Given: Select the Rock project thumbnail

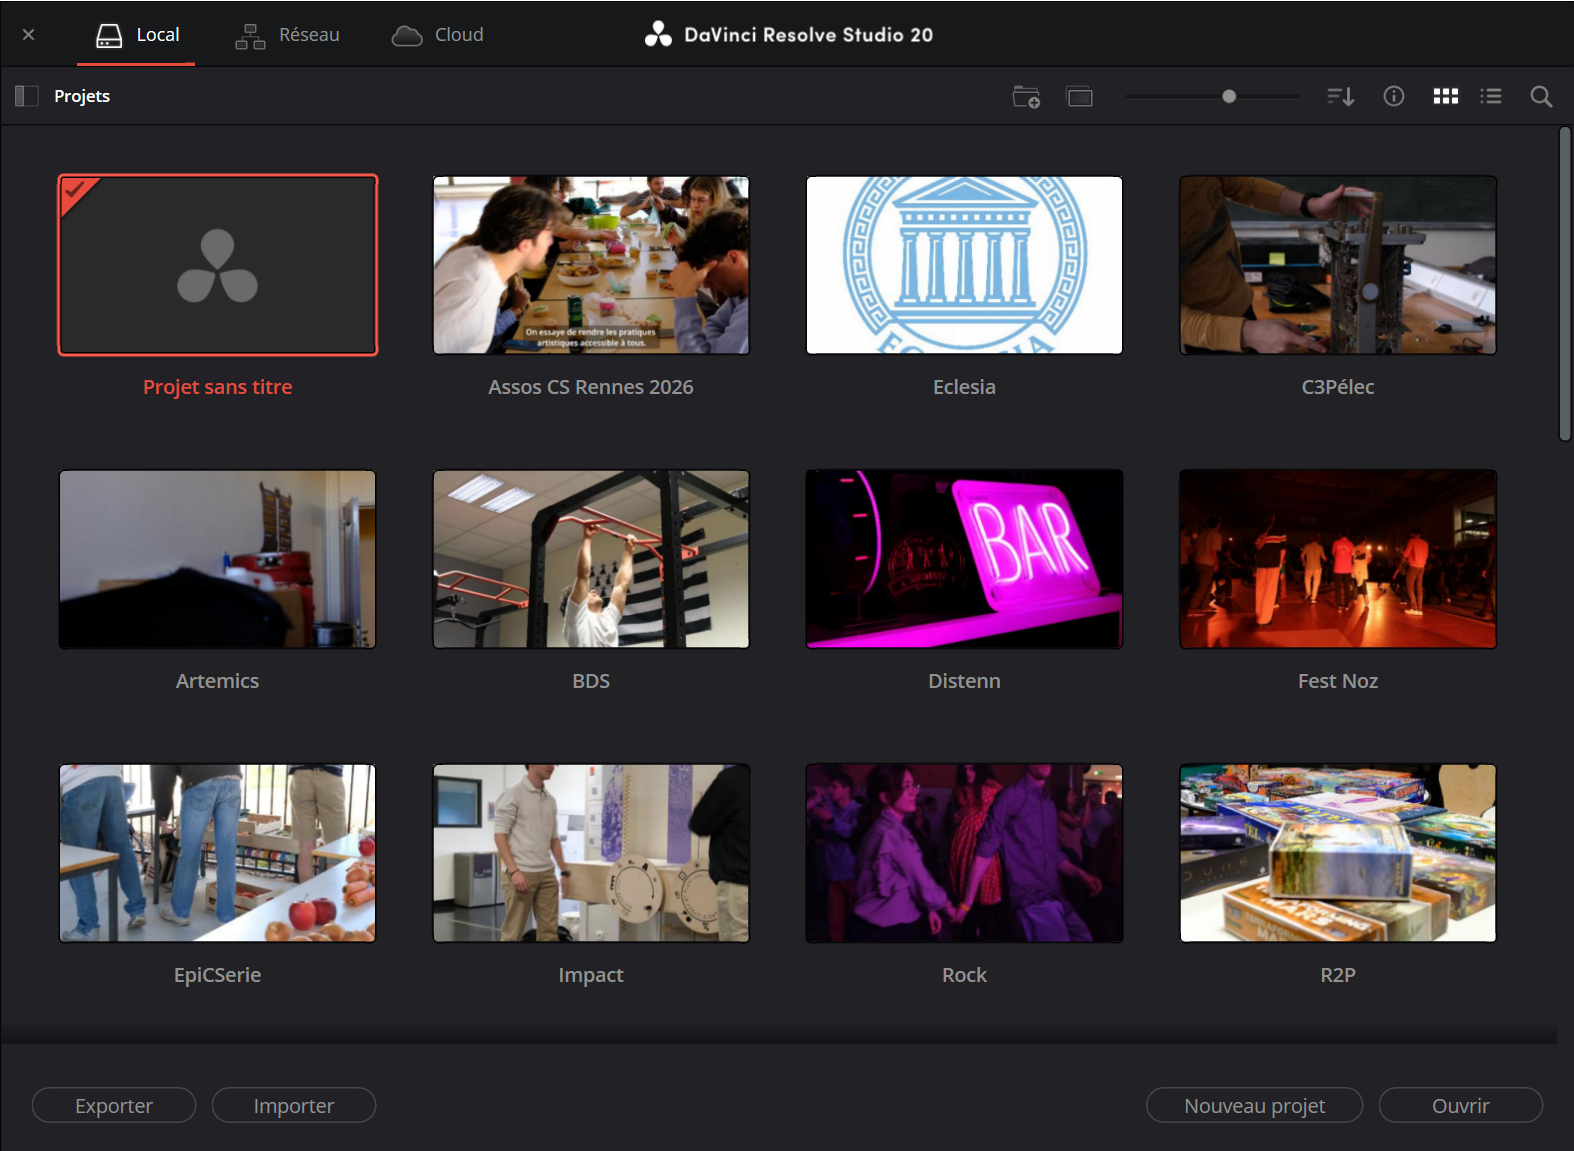Looking at the screenshot, I should 964,853.
